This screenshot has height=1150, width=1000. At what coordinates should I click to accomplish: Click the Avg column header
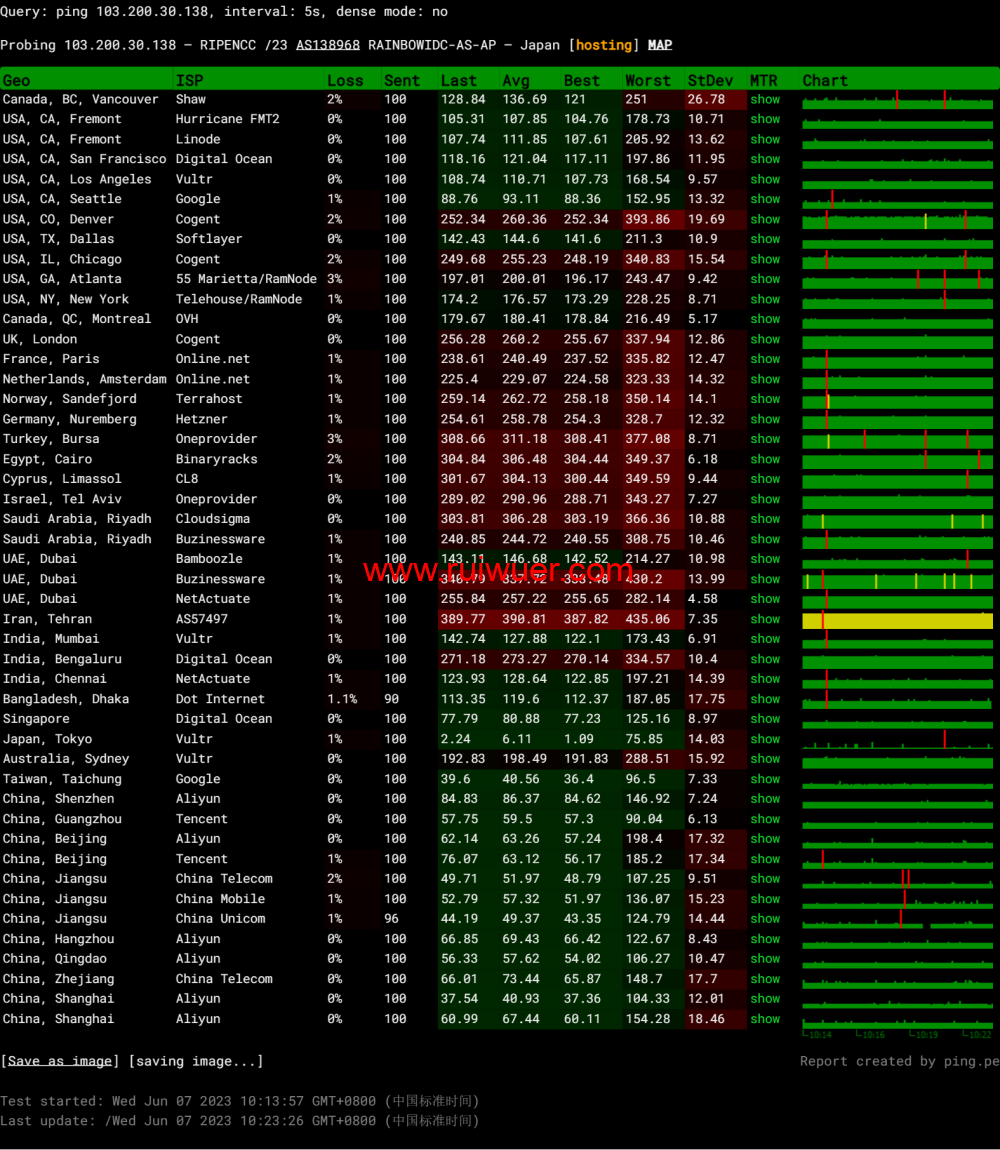pyautogui.click(x=516, y=80)
